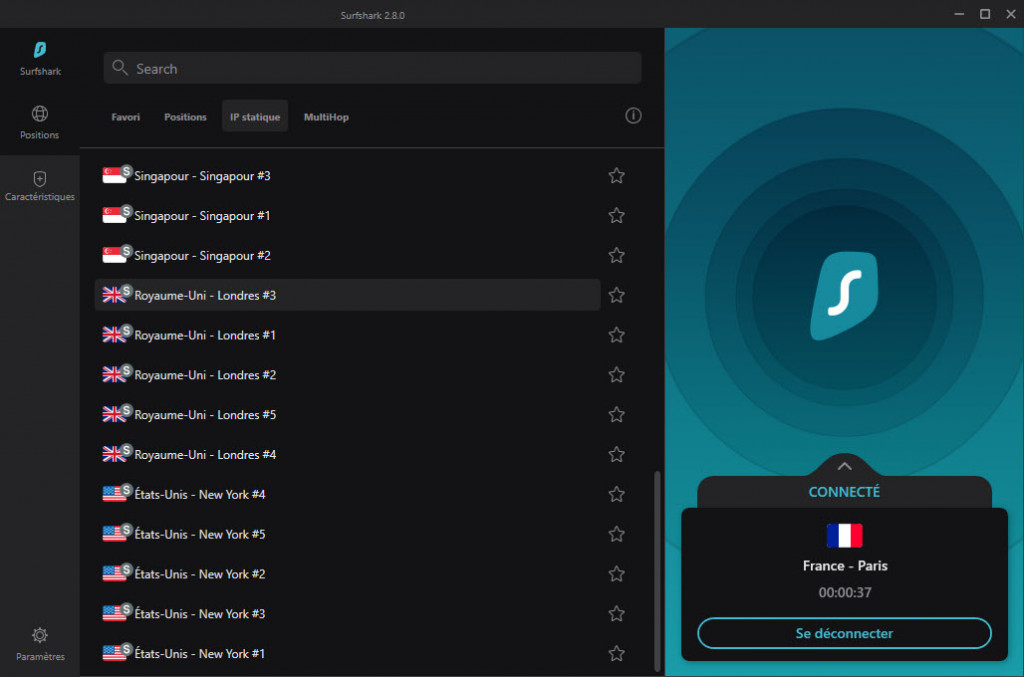Connect to Singapour - Singapour #3
This screenshot has height=677, width=1024.
347,176
